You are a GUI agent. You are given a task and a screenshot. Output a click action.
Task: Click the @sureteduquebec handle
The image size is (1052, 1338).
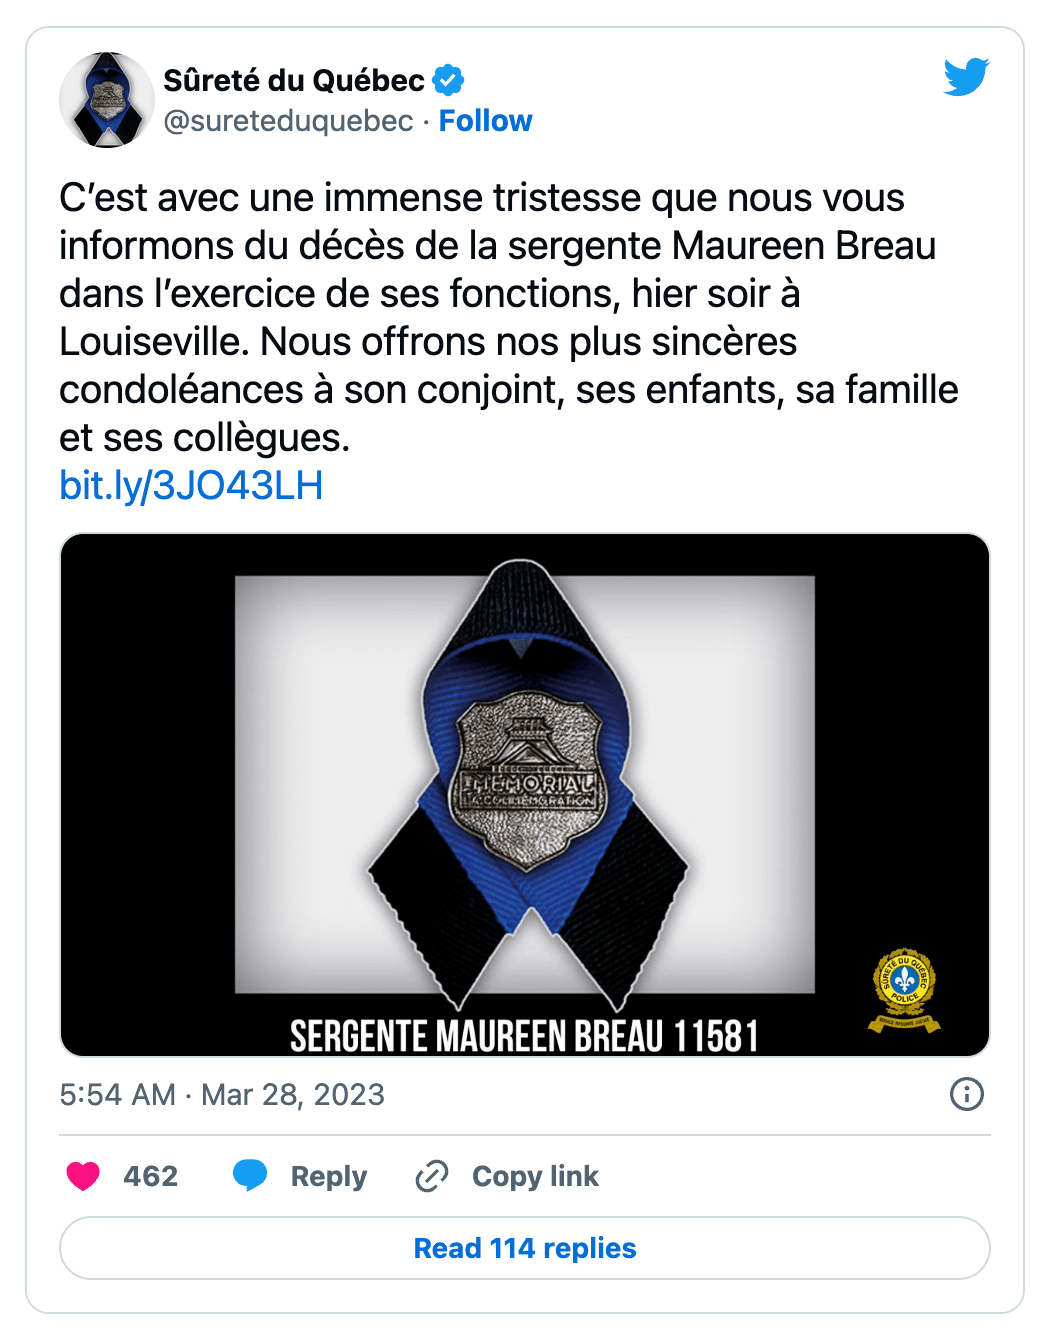click(x=288, y=121)
